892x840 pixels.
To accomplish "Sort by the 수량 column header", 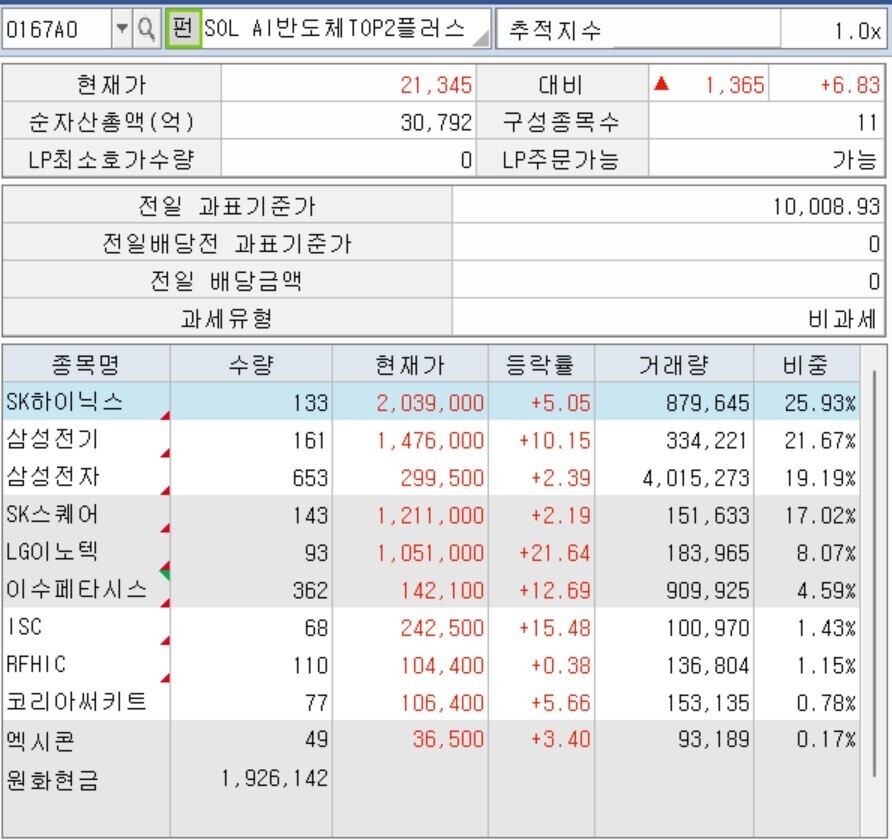I will 251,364.
